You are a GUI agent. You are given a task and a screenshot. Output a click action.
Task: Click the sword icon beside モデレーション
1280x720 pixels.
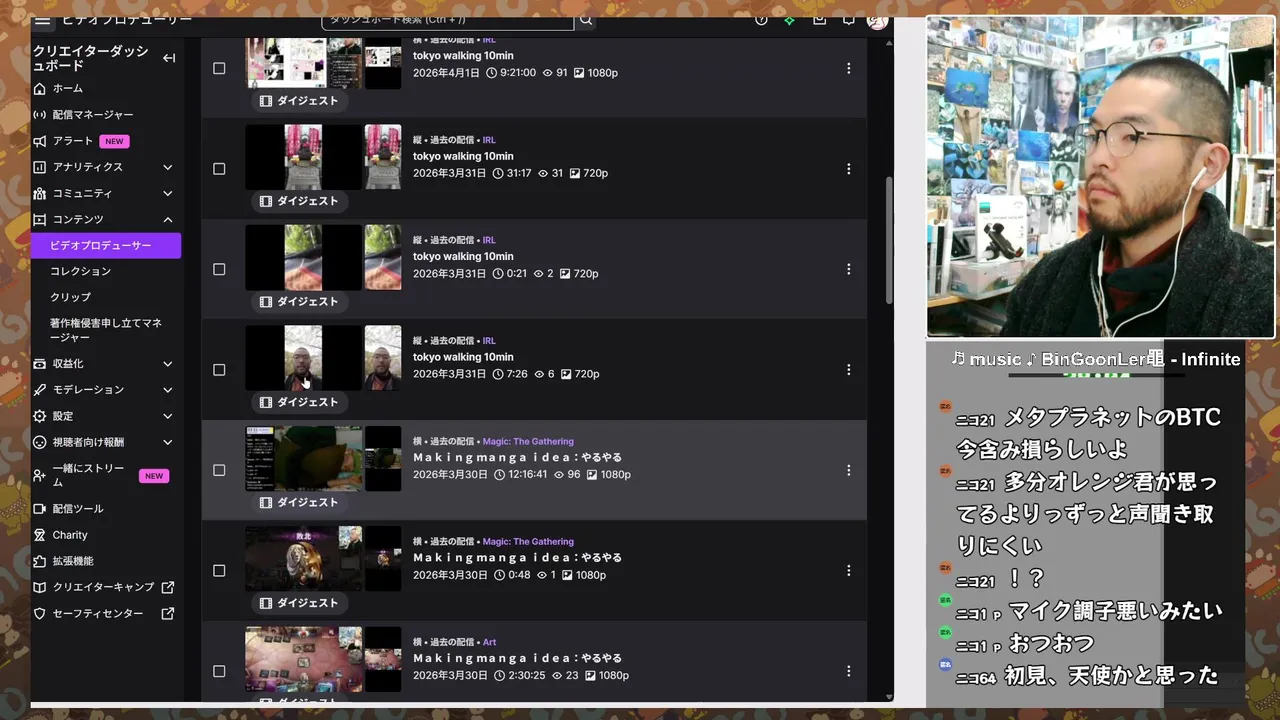click(40, 390)
